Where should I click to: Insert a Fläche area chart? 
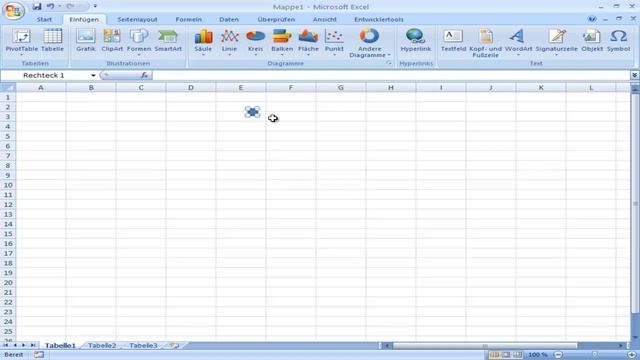point(308,41)
